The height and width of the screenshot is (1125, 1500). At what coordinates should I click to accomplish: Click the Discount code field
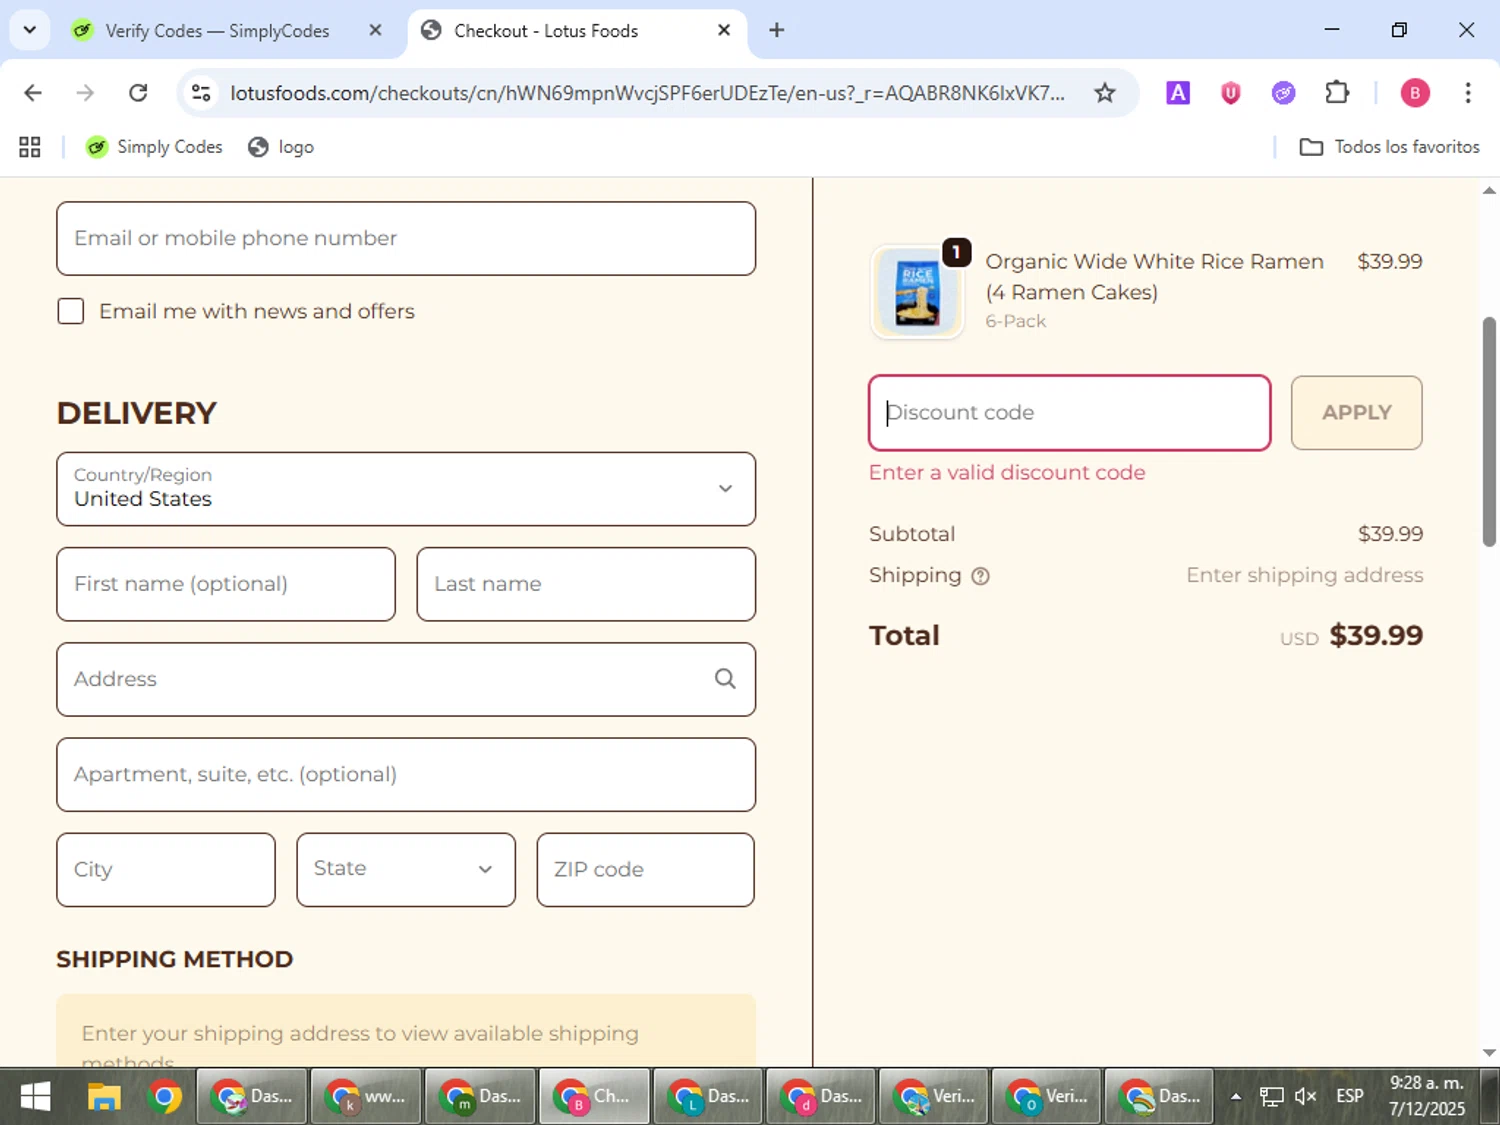point(1070,413)
